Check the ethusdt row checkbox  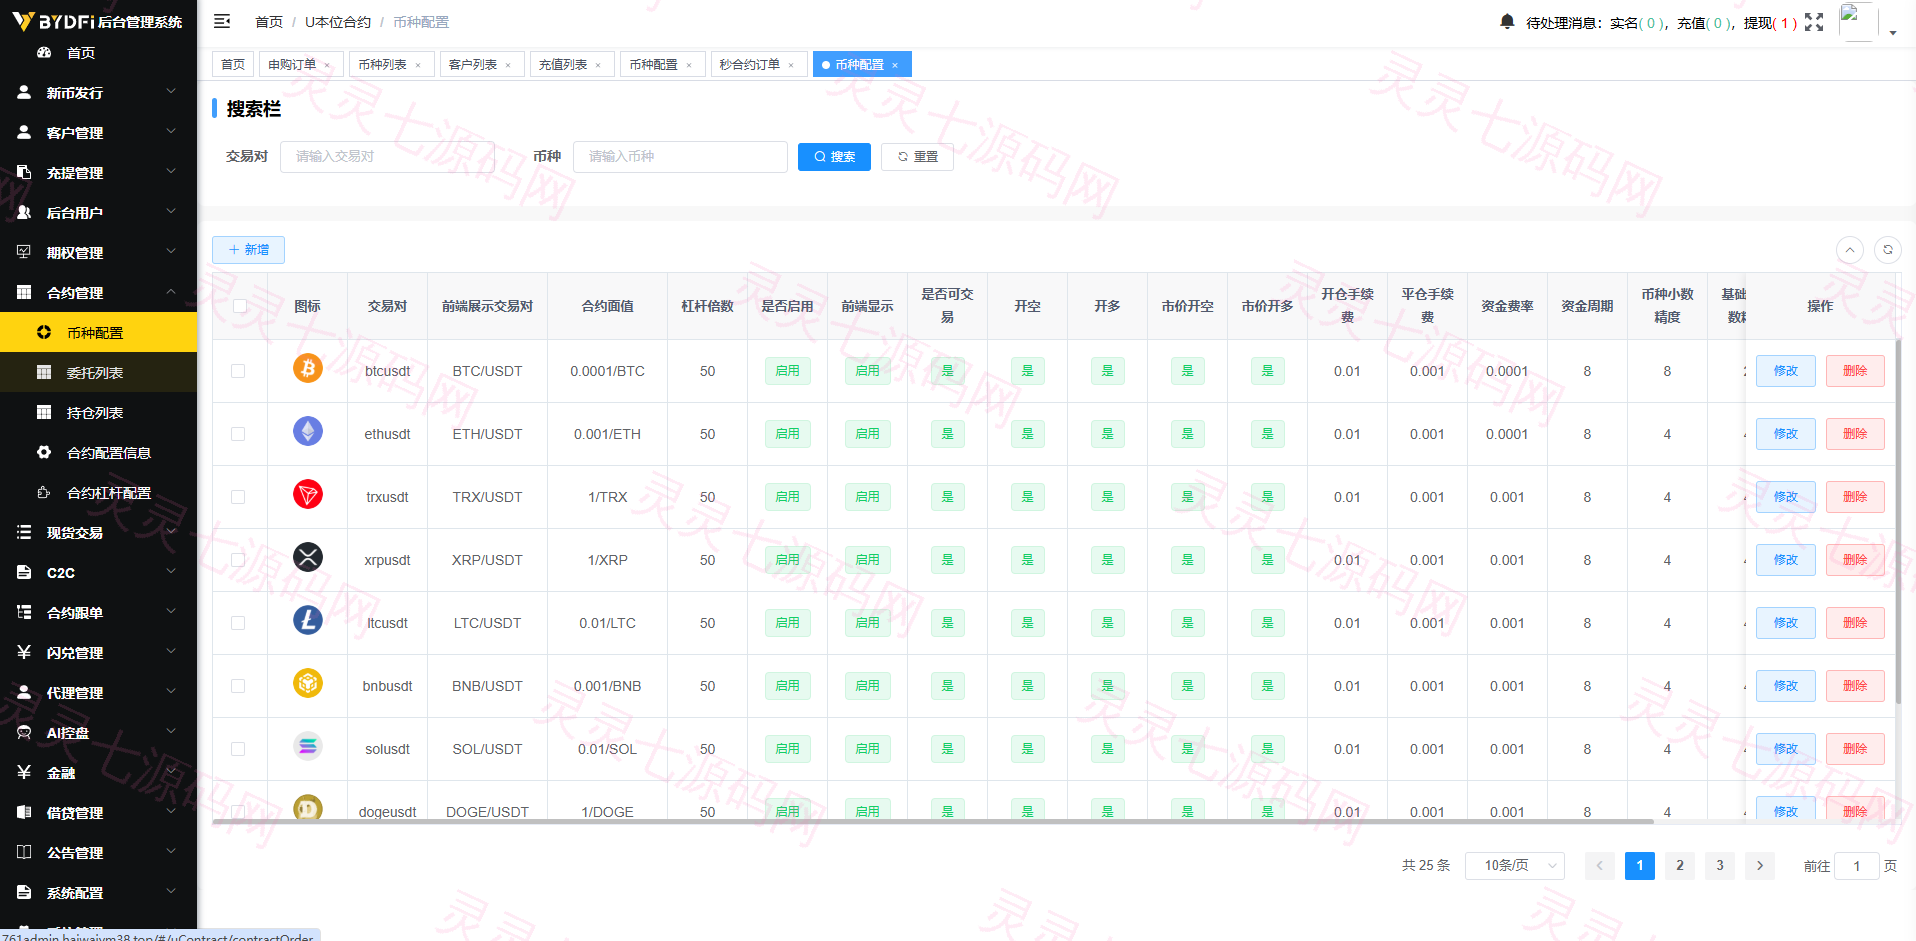pyautogui.click(x=238, y=434)
